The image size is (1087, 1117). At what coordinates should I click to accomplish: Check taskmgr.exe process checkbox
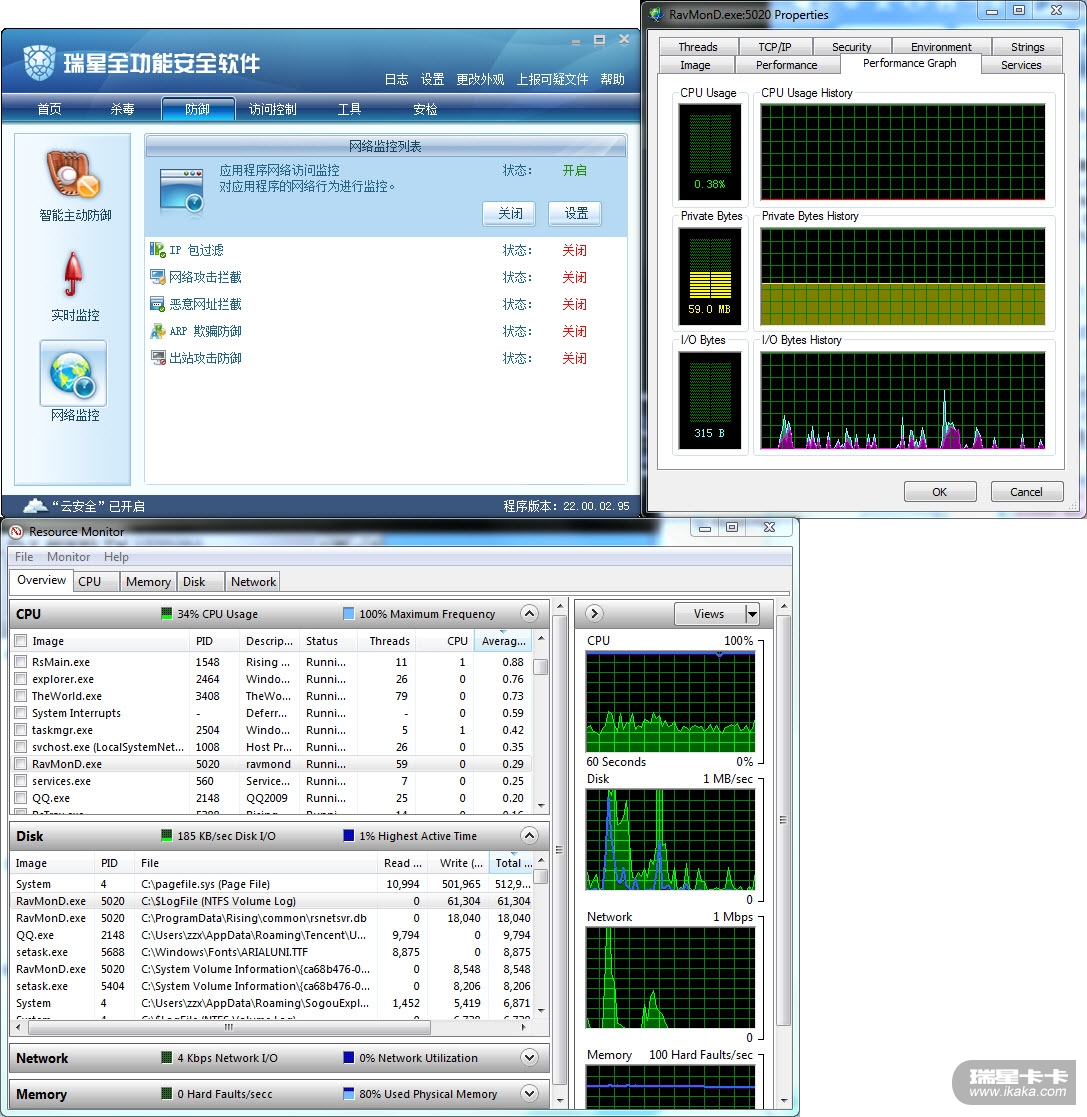click(21, 729)
